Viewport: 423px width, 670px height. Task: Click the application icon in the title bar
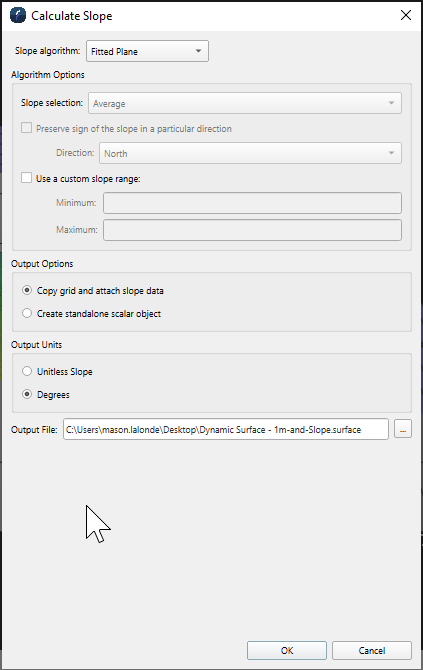click(x=18, y=15)
